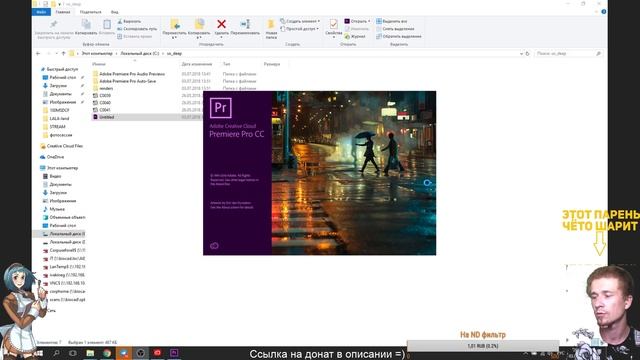640x360 pixels.
Task: Open the recent locations dropdown arrow
Action: point(56,53)
